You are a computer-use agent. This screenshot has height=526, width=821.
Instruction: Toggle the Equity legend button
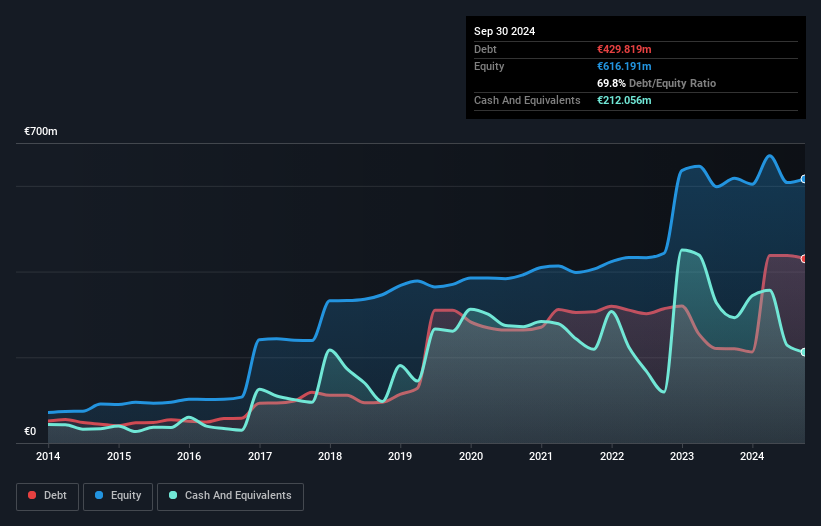click(118, 496)
